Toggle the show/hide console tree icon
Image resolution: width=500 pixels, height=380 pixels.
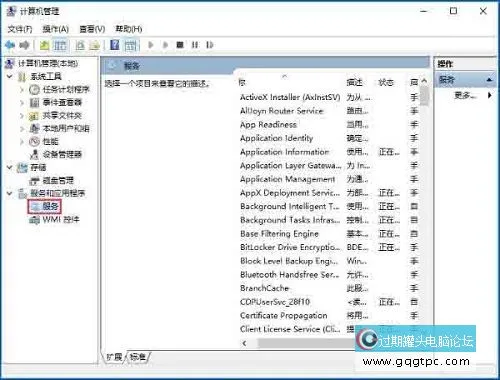(x=60, y=45)
